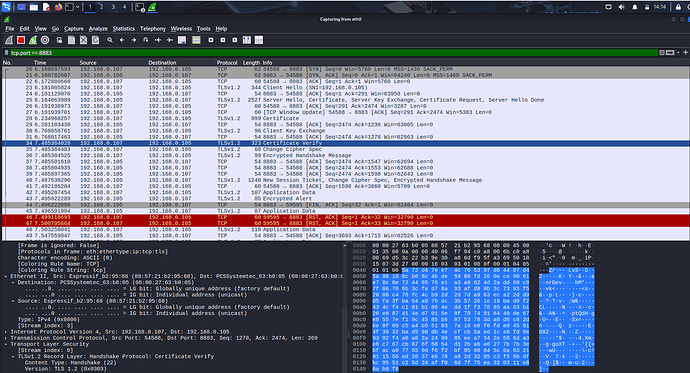The width and height of the screenshot is (690, 373).
Task: Jump to the last packet
Action: 170,40
